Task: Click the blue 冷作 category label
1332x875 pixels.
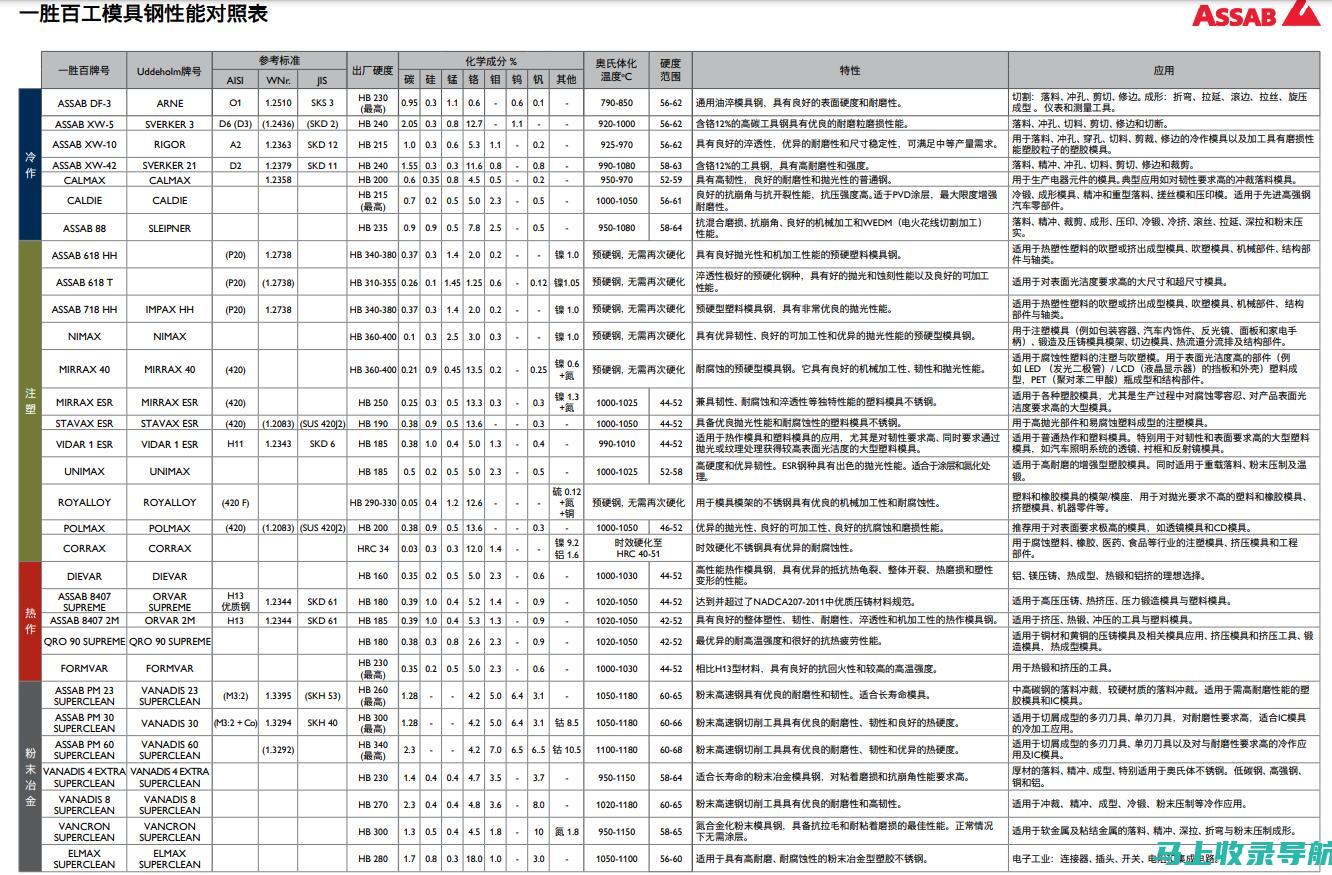Action: tap(29, 164)
